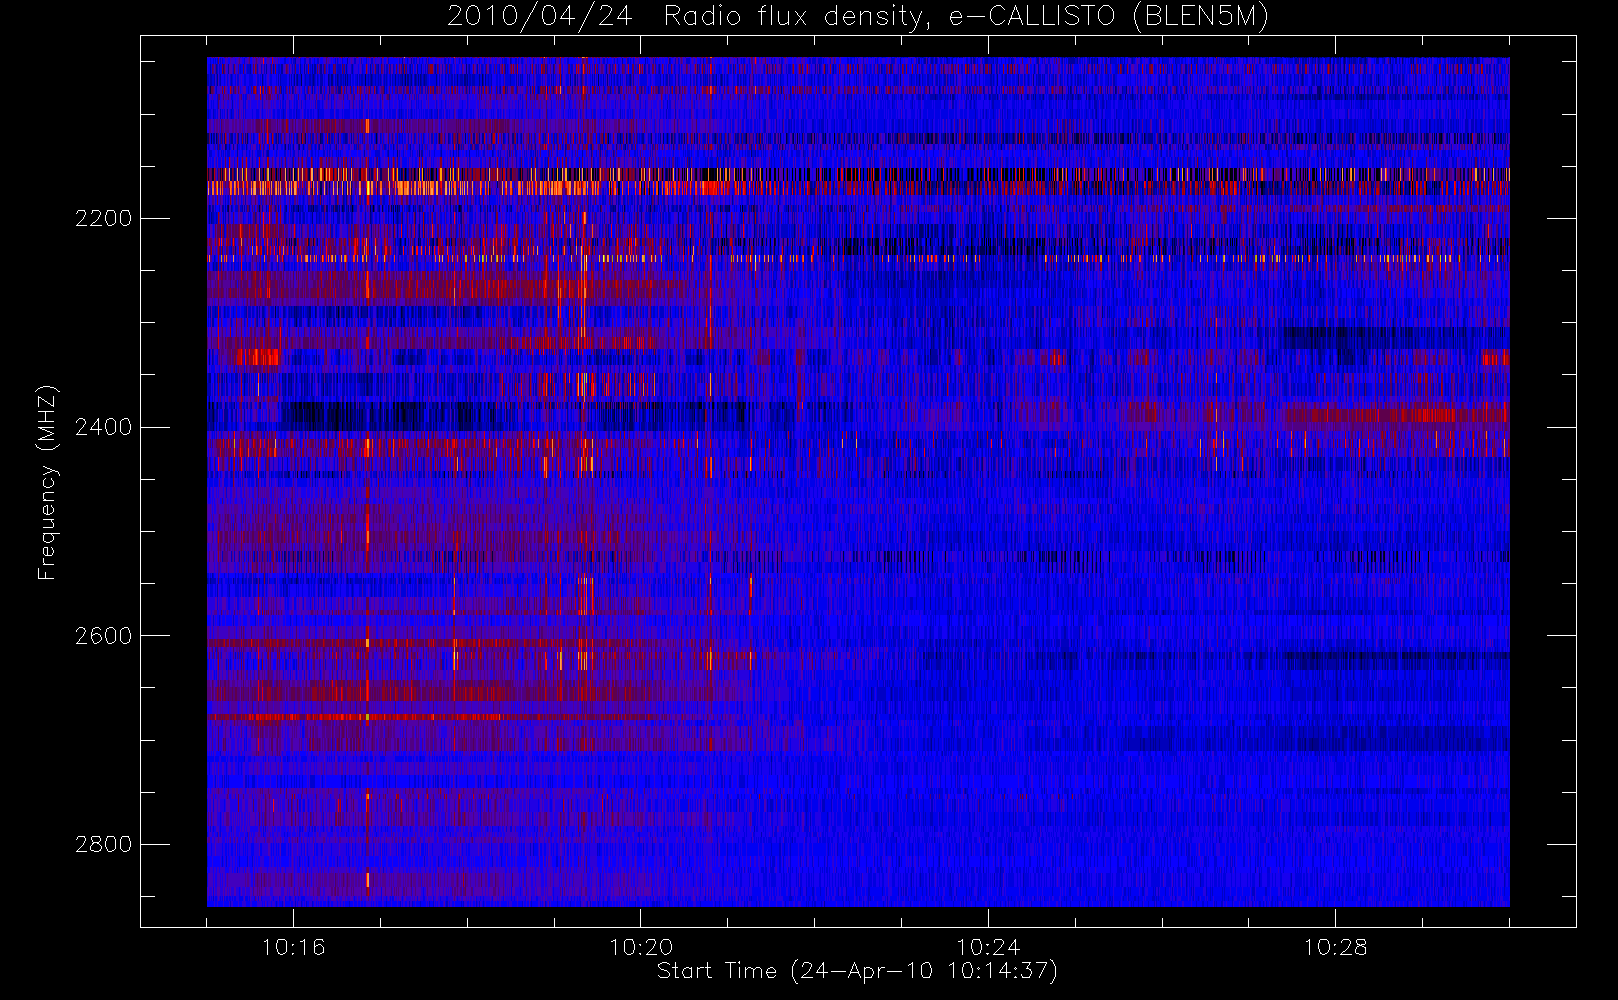Image resolution: width=1618 pixels, height=1000 pixels.
Task: Select the 2800 frequency tick label
Action: click(x=103, y=844)
